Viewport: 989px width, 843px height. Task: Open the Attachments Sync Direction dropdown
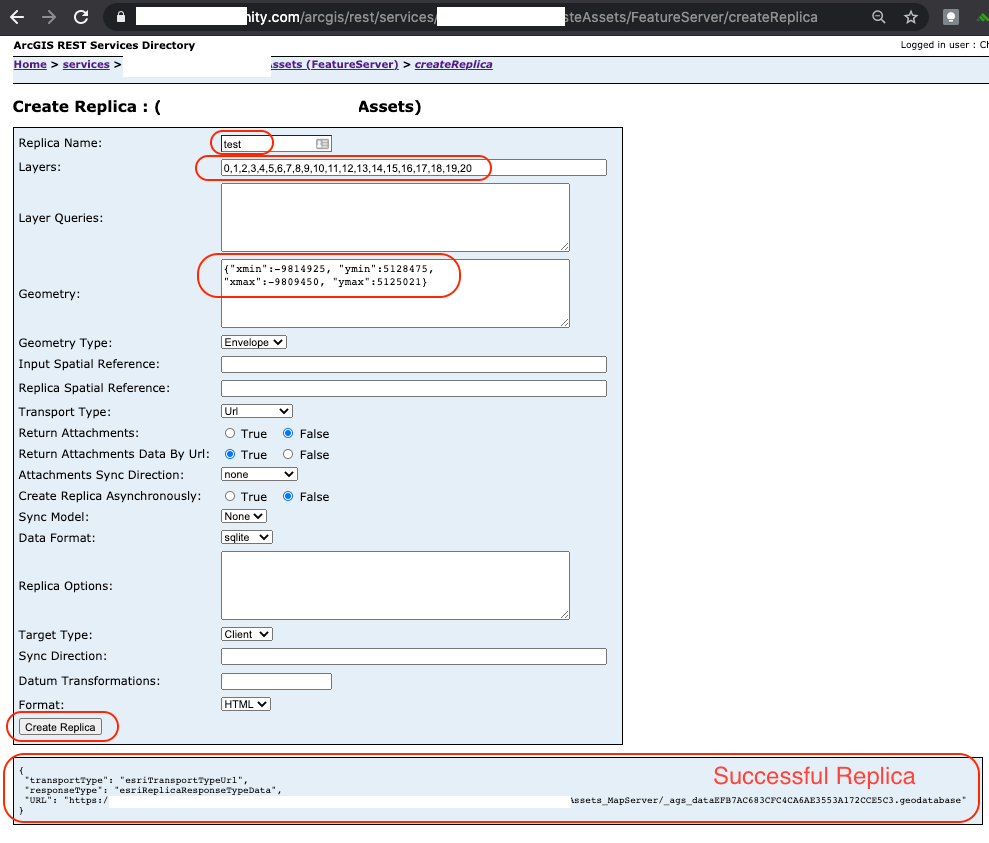[x=259, y=474]
